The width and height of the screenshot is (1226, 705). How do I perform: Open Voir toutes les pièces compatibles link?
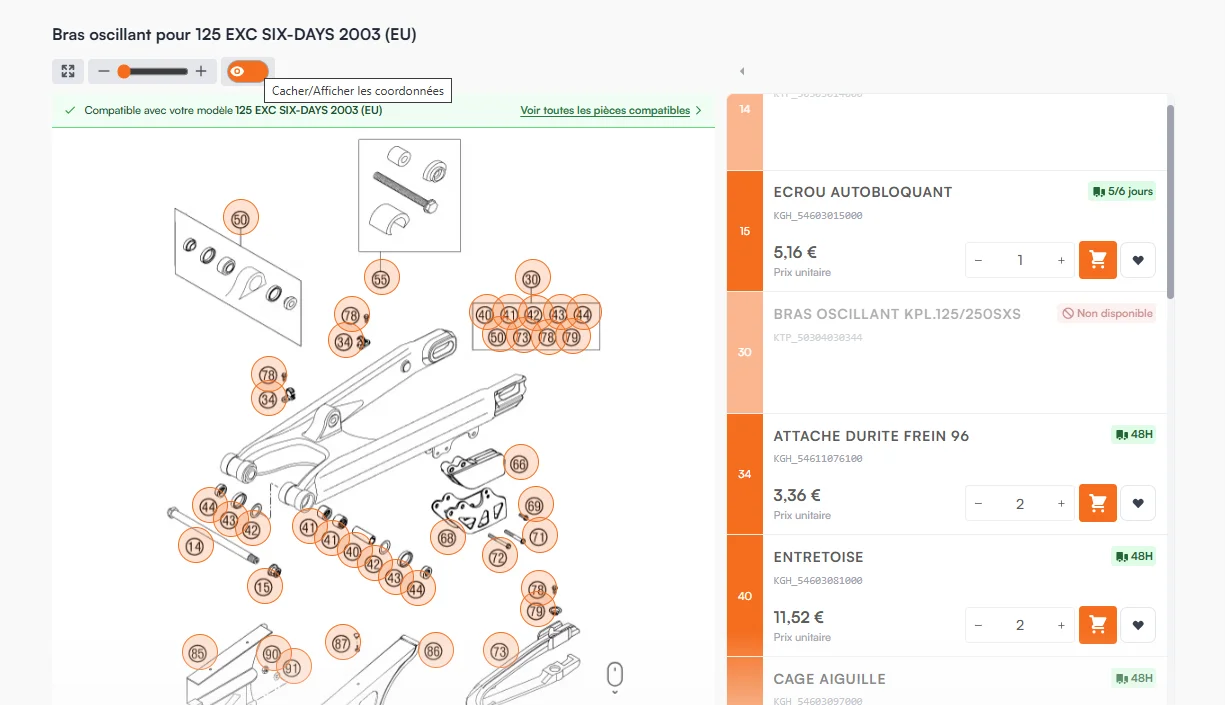tap(605, 111)
